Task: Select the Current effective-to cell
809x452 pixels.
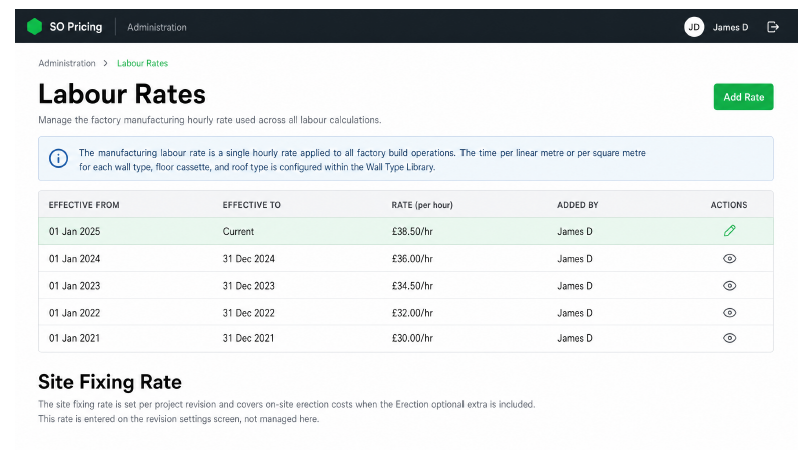Action: (x=238, y=232)
